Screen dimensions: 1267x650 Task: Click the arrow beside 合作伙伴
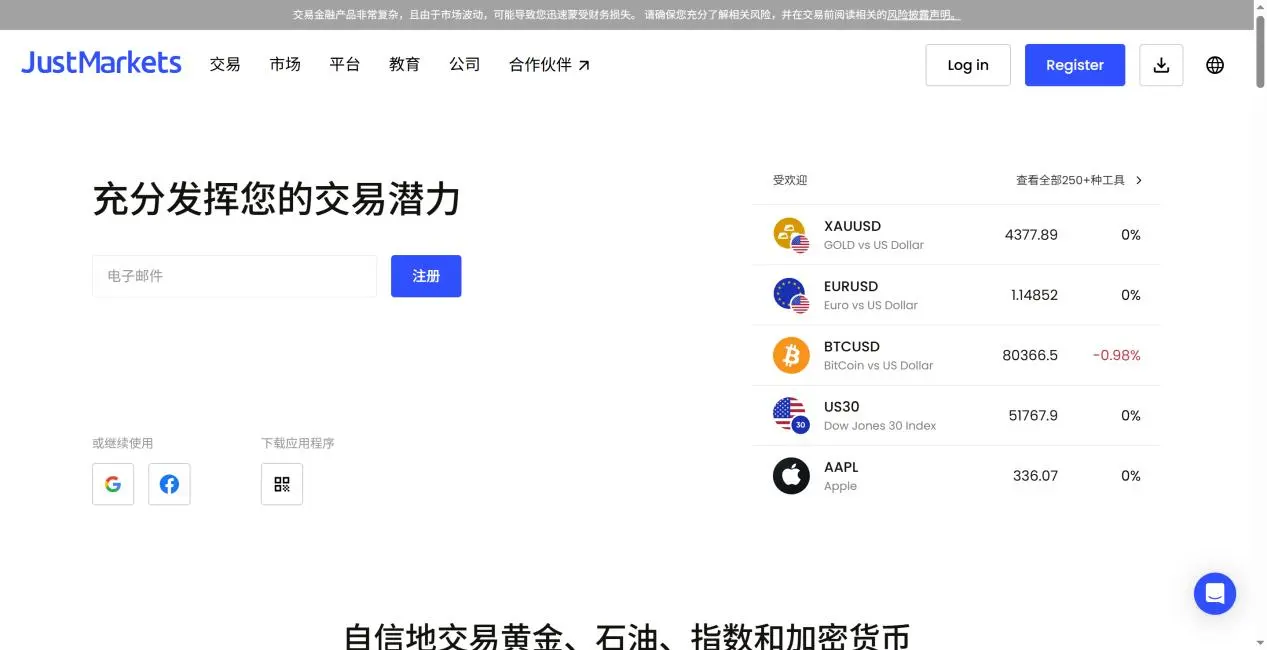coord(584,65)
